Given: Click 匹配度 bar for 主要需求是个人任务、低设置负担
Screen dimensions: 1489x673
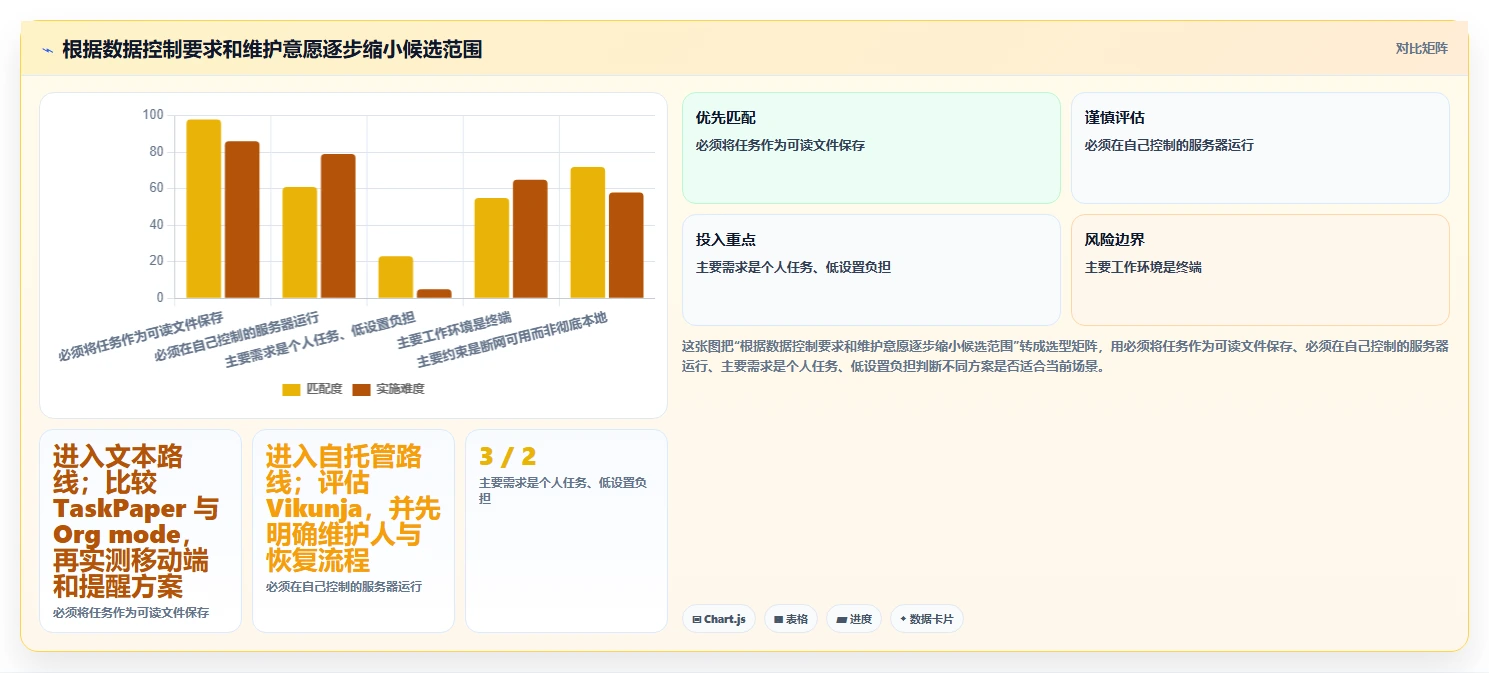Looking at the screenshot, I should (396, 277).
